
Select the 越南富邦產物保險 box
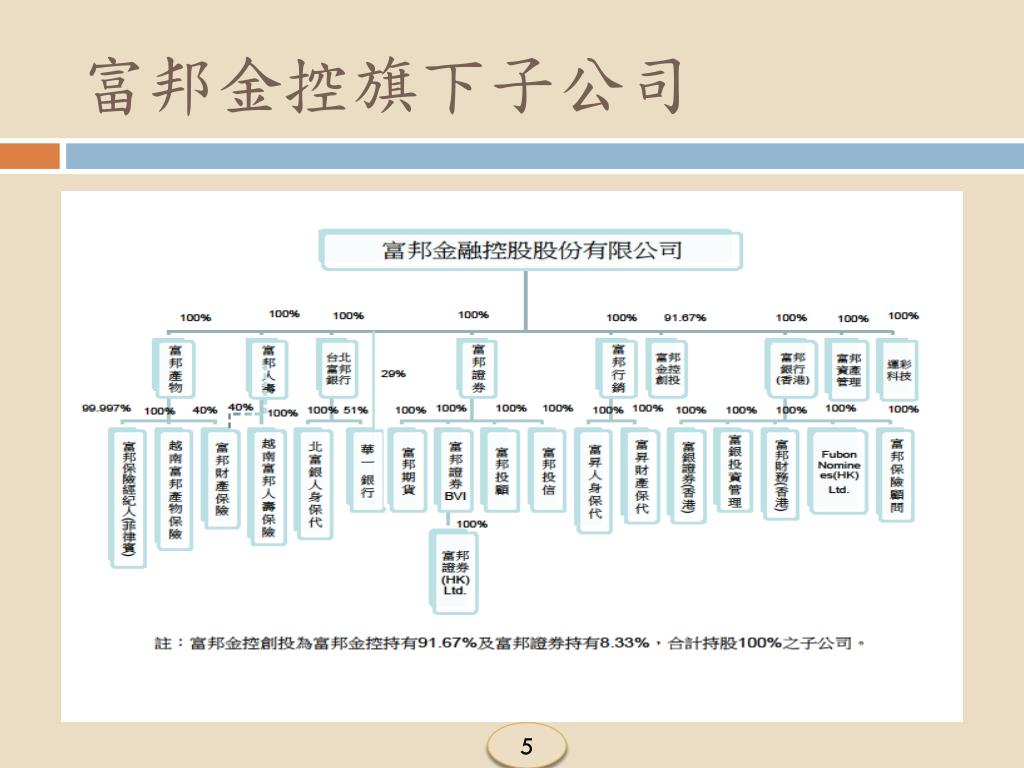click(x=174, y=489)
